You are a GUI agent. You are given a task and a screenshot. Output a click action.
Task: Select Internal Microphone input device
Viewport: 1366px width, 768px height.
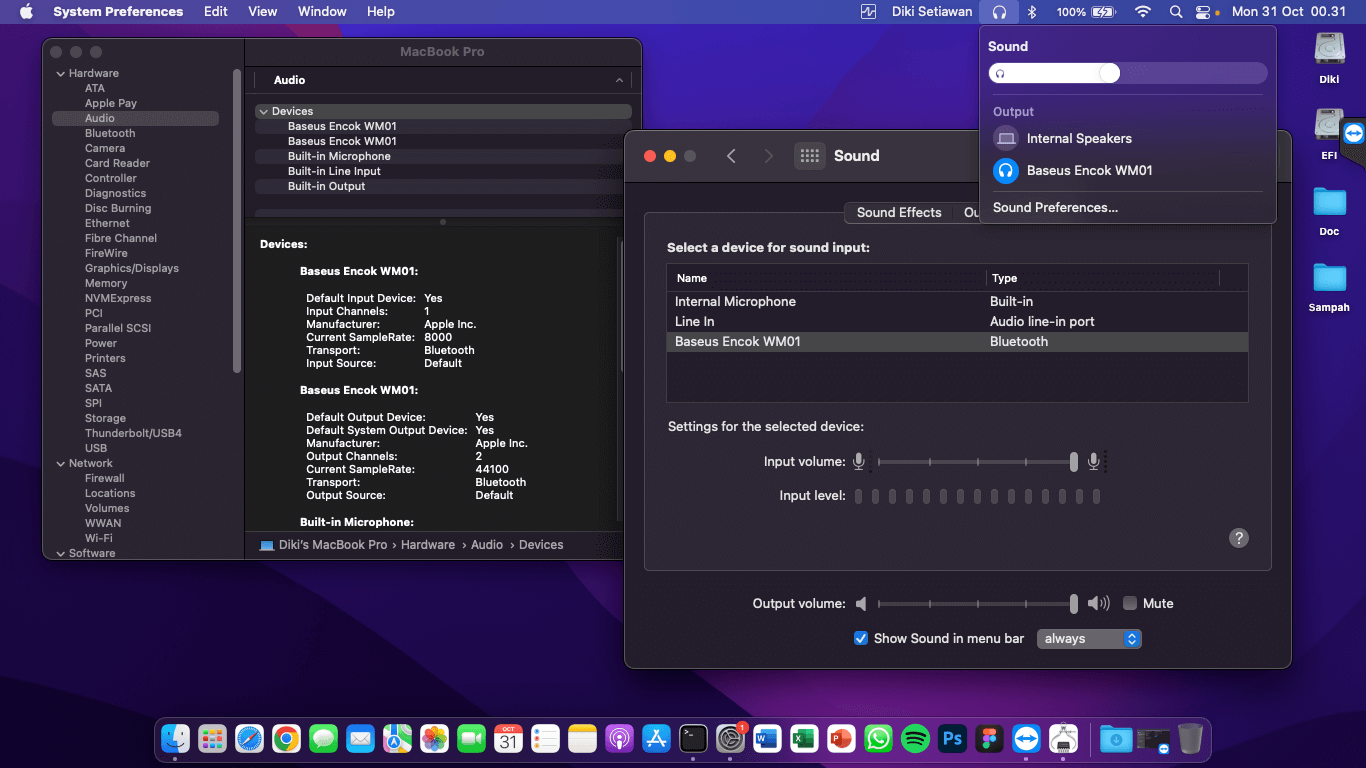pyautogui.click(x=735, y=301)
